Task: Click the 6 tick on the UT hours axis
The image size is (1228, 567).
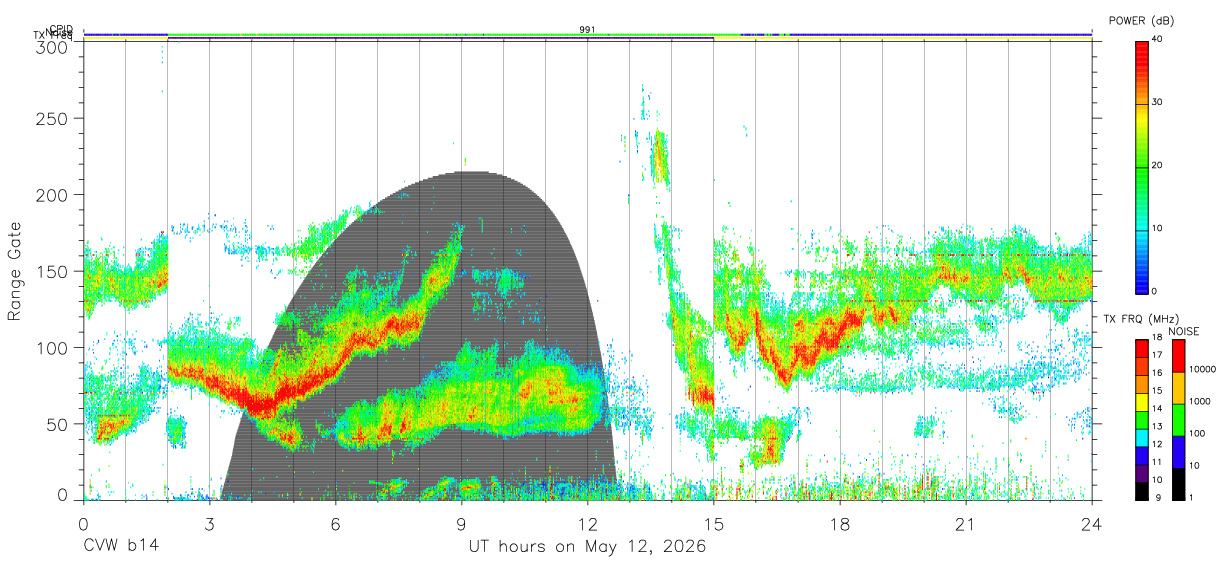Action: coord(335,524)
